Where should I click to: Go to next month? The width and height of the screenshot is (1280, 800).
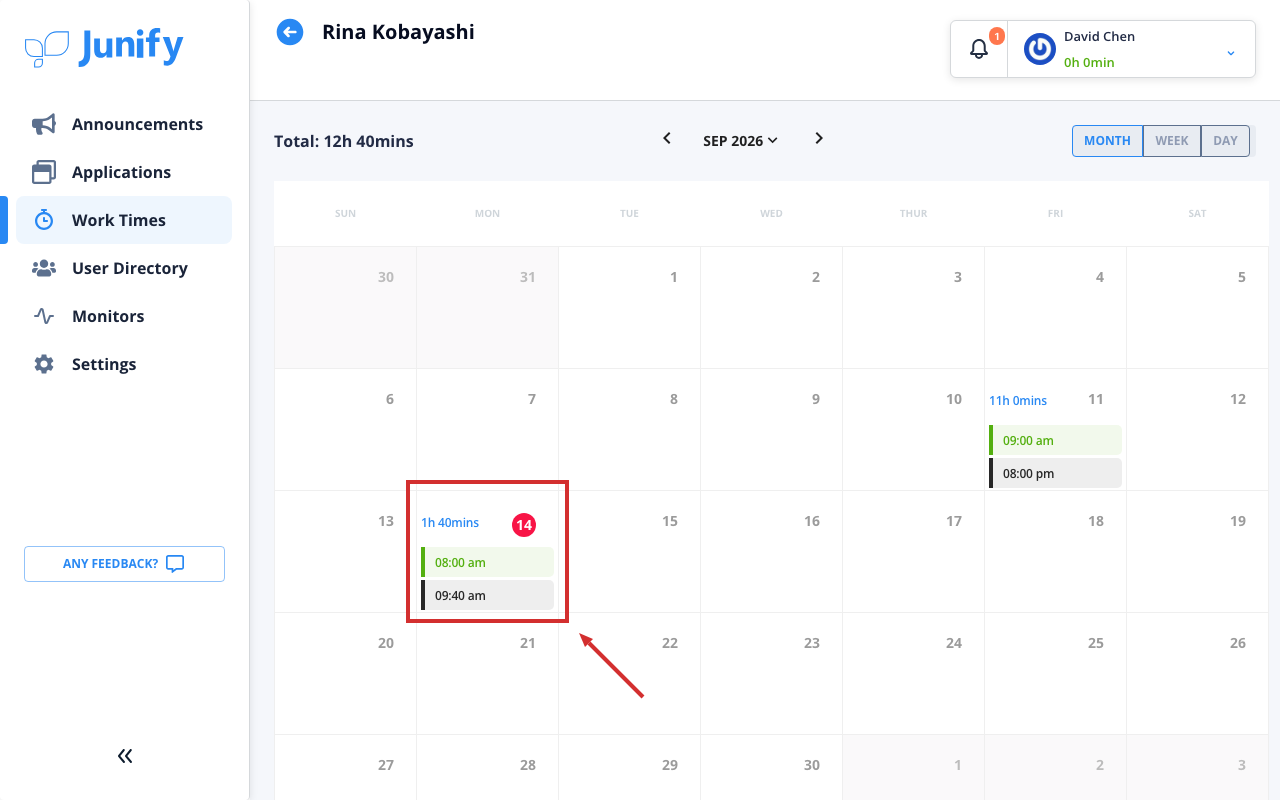point(819,139)
